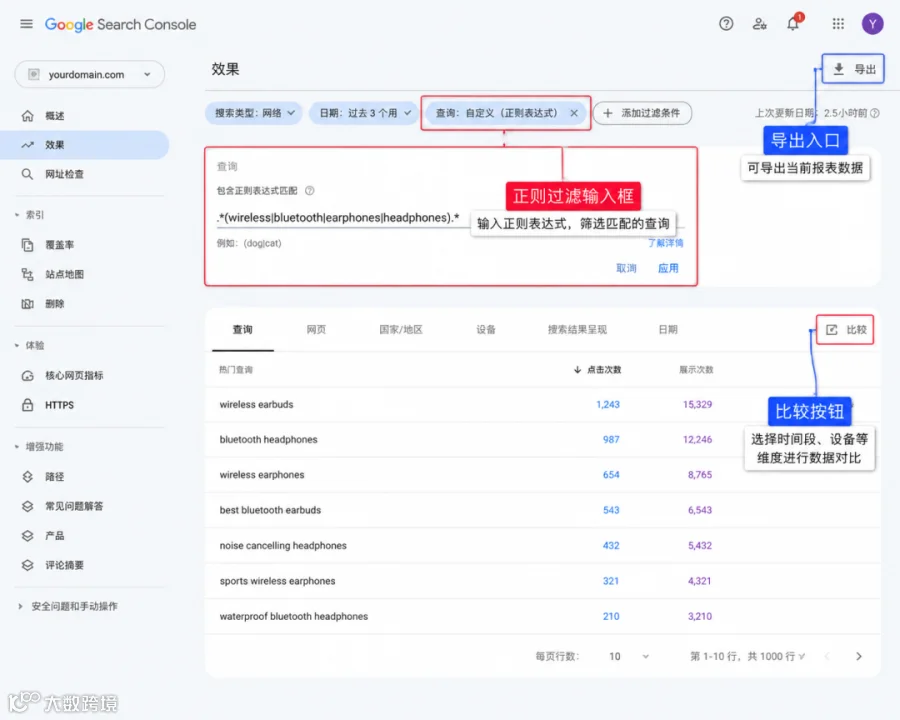Sort by 点击次数 column header
The image size is (900, 720).
[x=597, y=370]
